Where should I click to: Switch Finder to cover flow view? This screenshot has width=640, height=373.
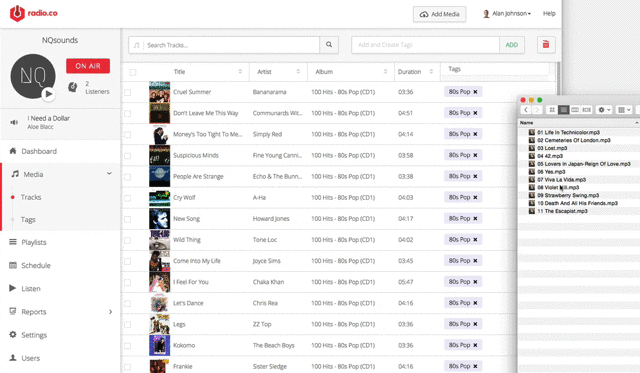pyautogui.click(x=587, y=110)
